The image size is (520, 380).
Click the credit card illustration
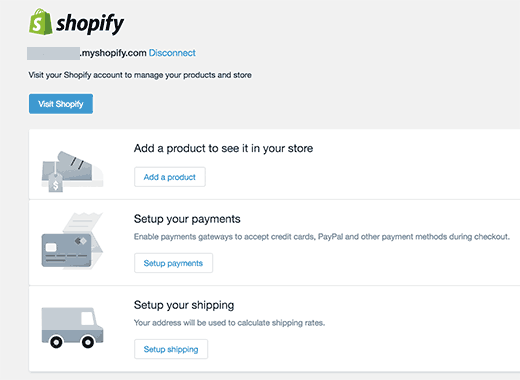(x=66, y=250)
